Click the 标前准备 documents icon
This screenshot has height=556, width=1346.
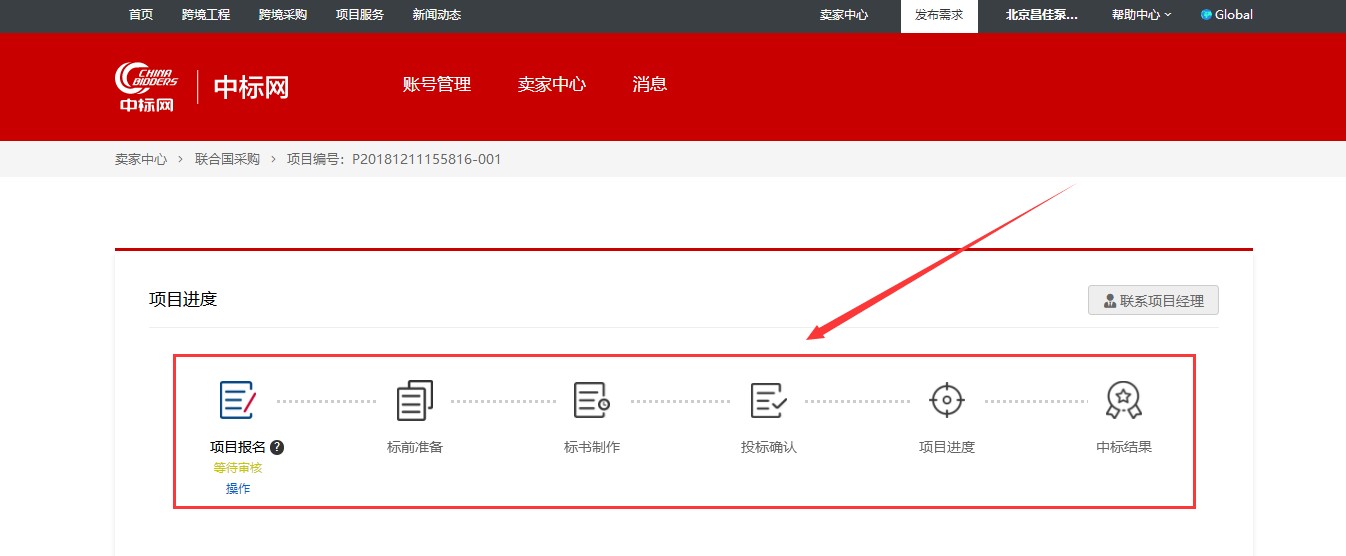coord(415,400)
